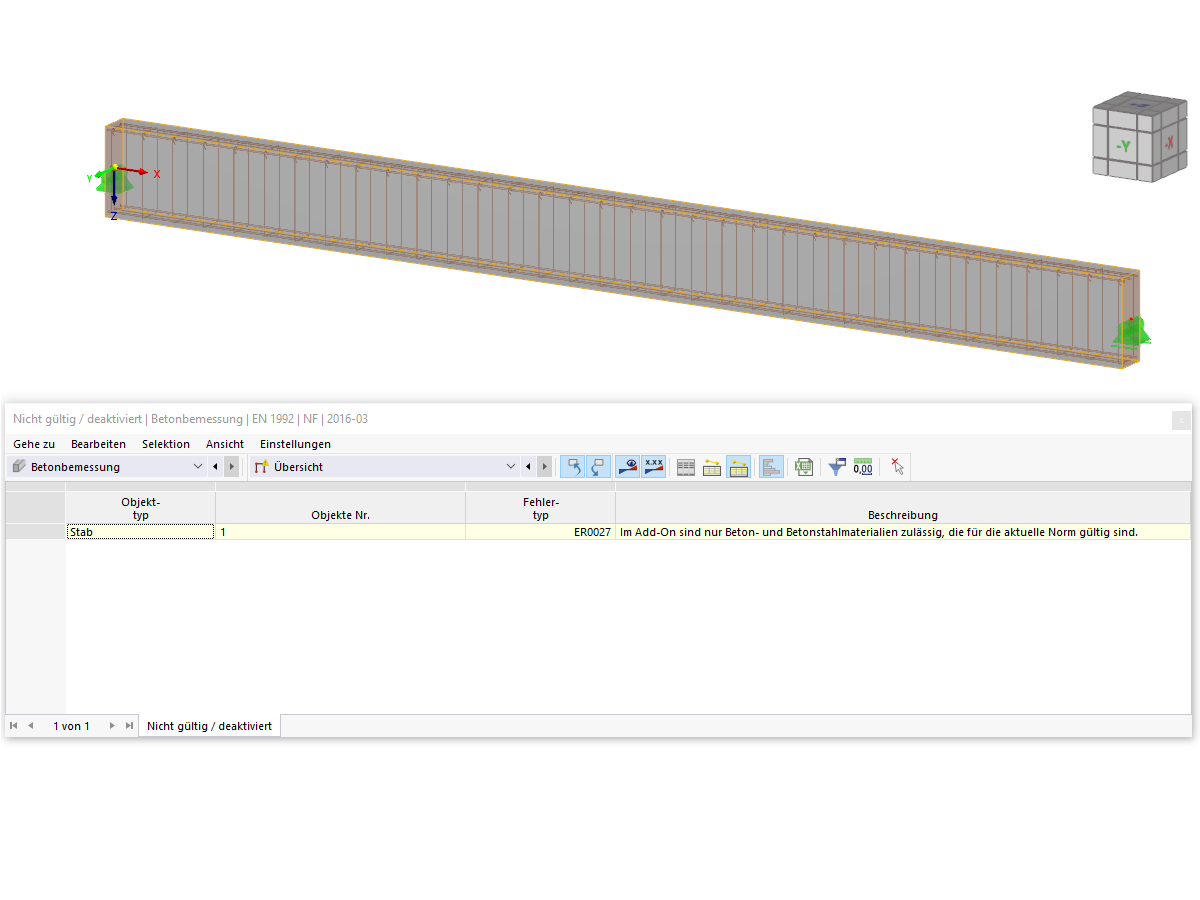Go to next entry of Übersicht combo
Screen dimensions: 1200x900
coord(545,467)
